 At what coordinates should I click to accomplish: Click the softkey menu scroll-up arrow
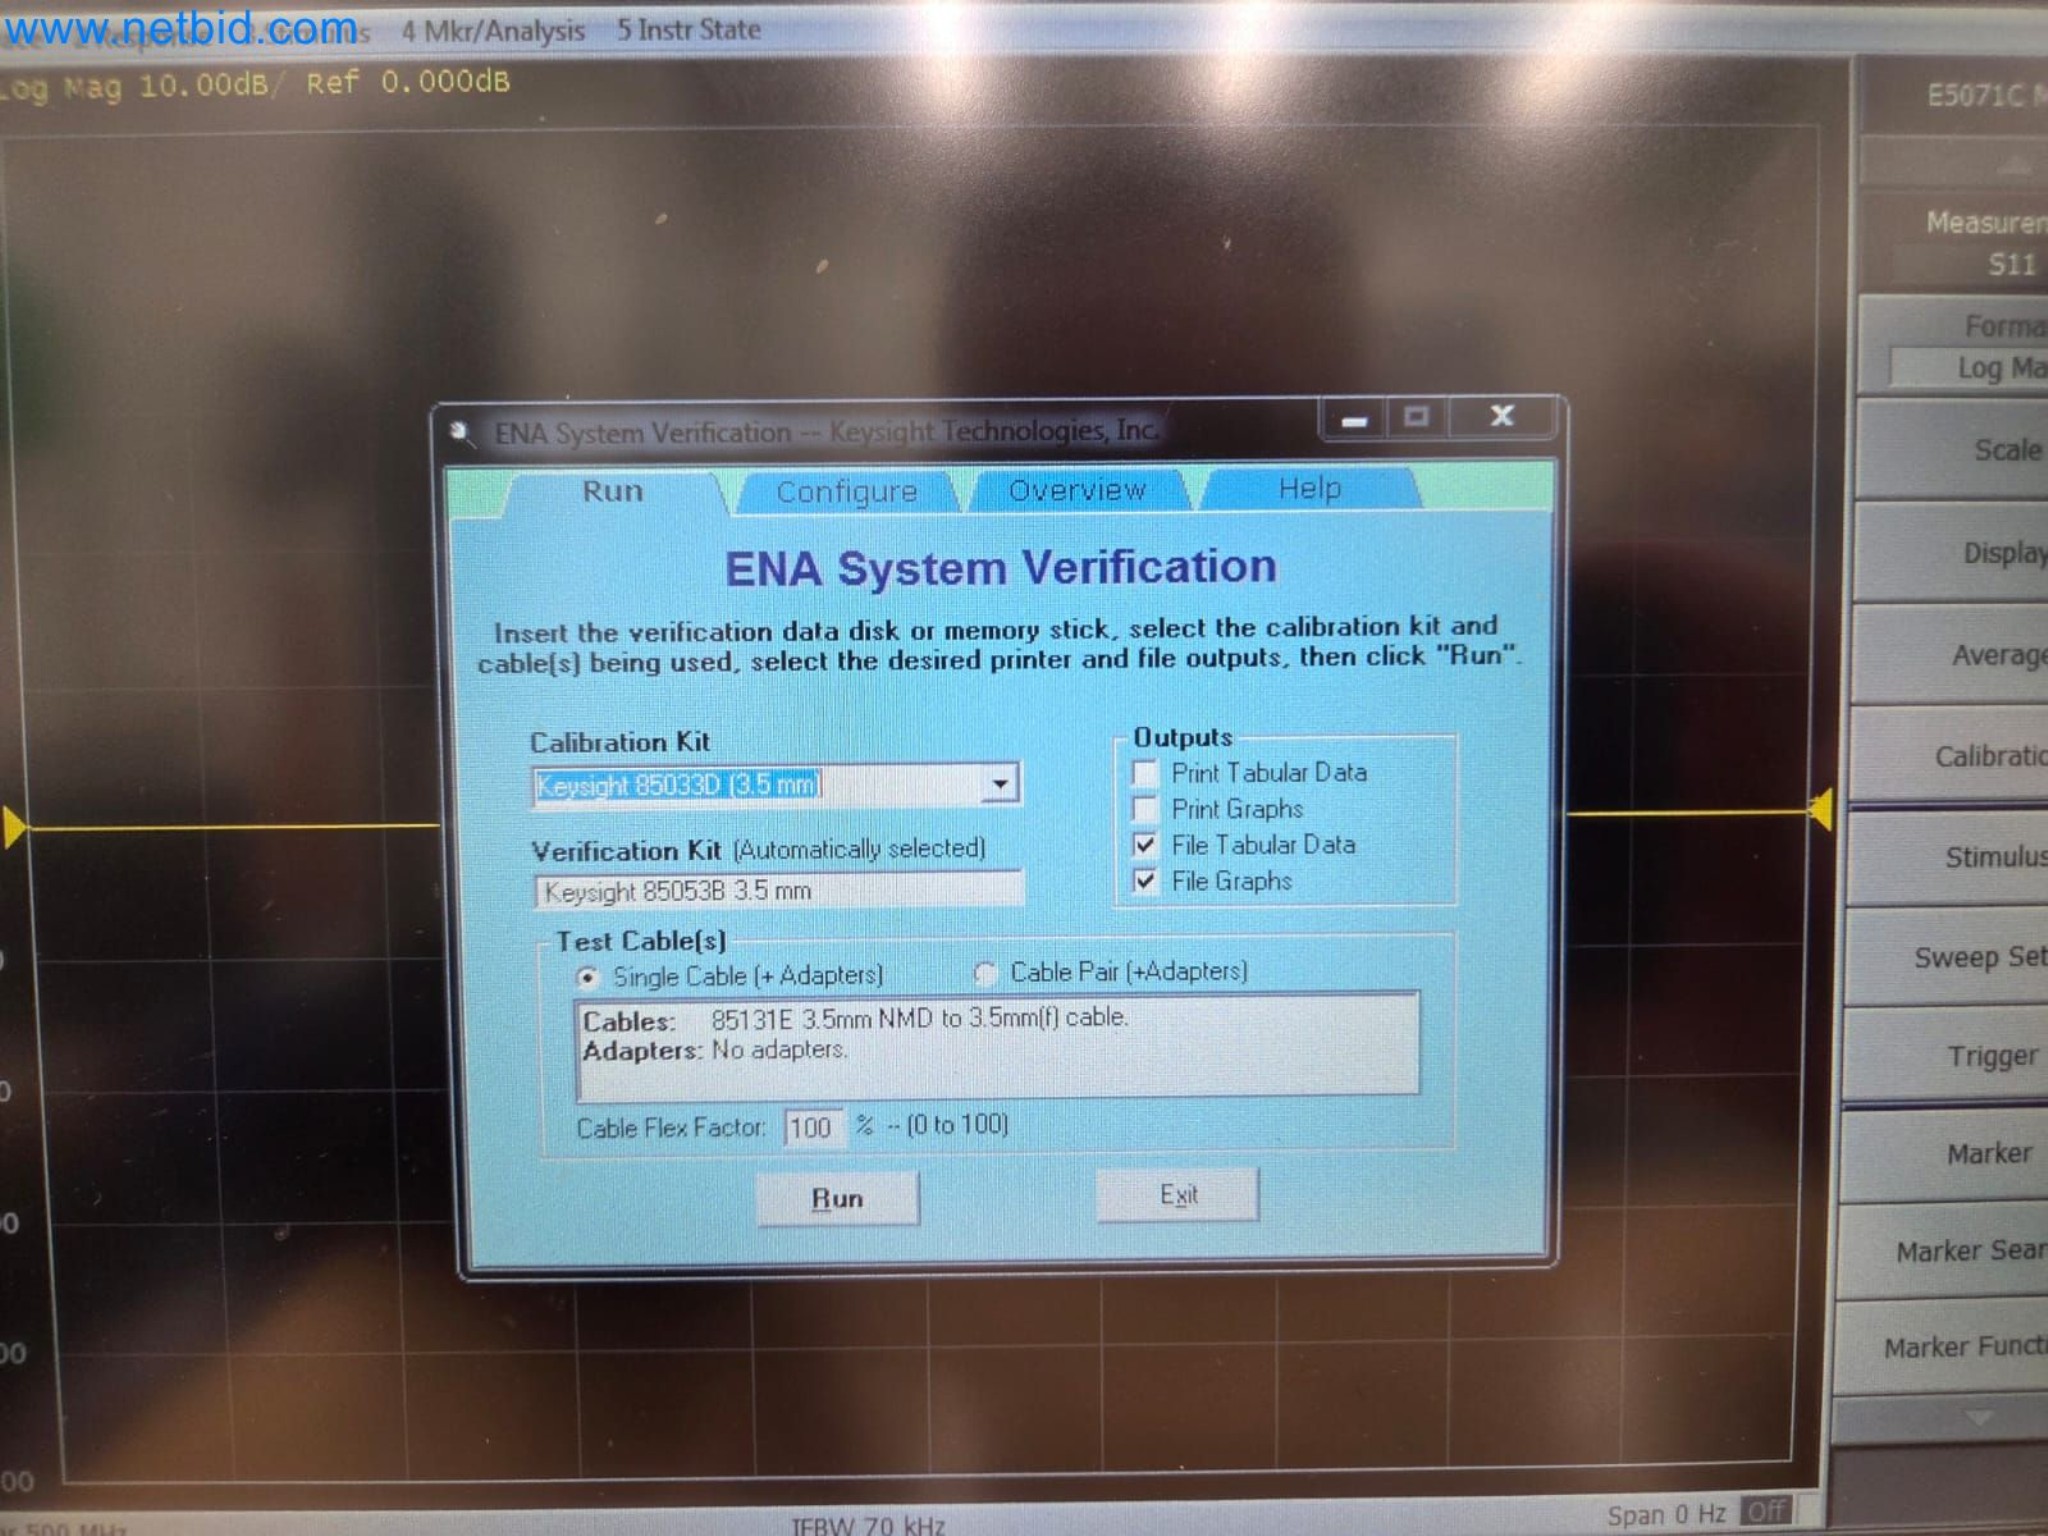click(2014, 165)
